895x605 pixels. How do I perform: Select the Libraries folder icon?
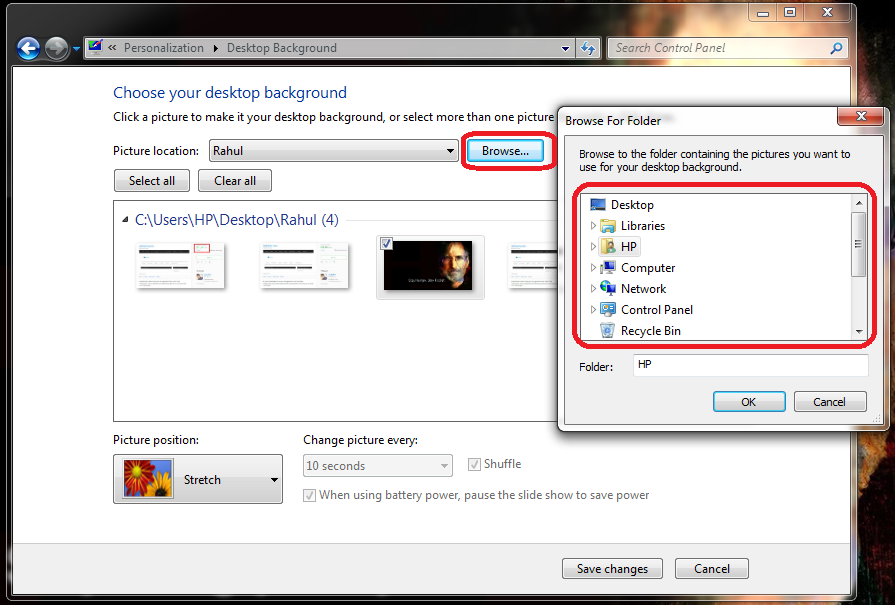[608, 226]
